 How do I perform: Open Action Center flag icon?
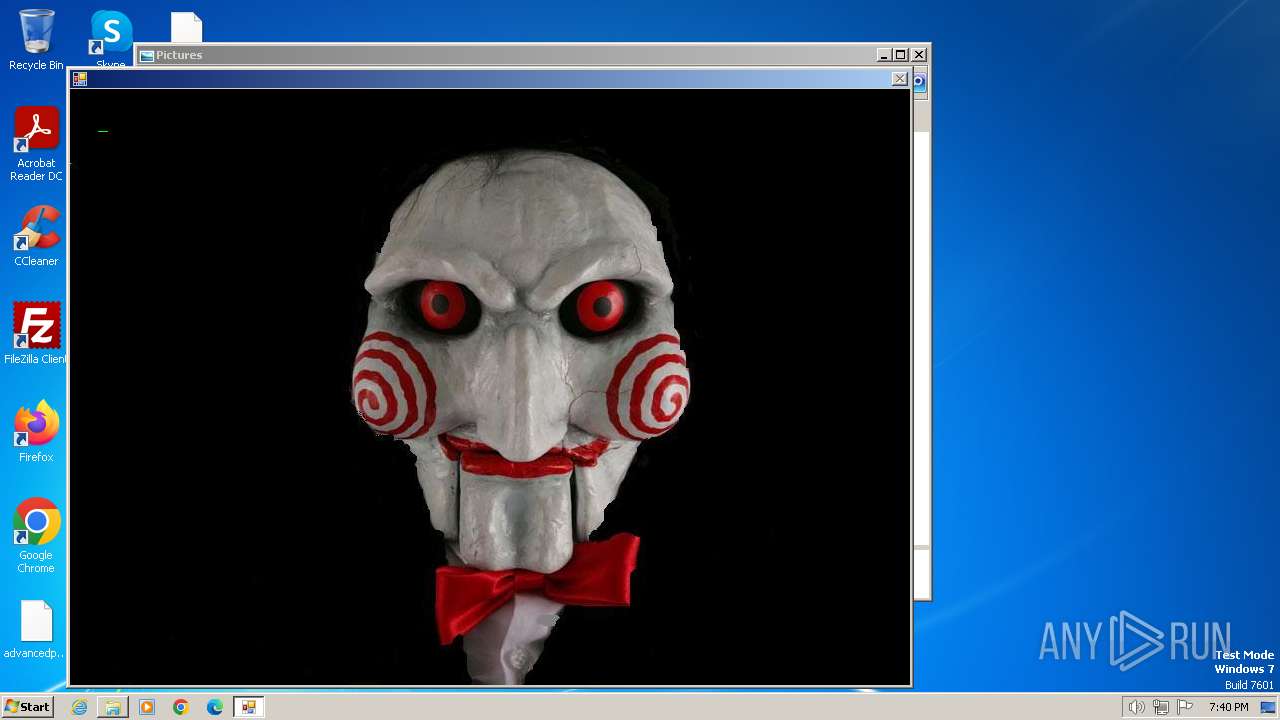1185,707
